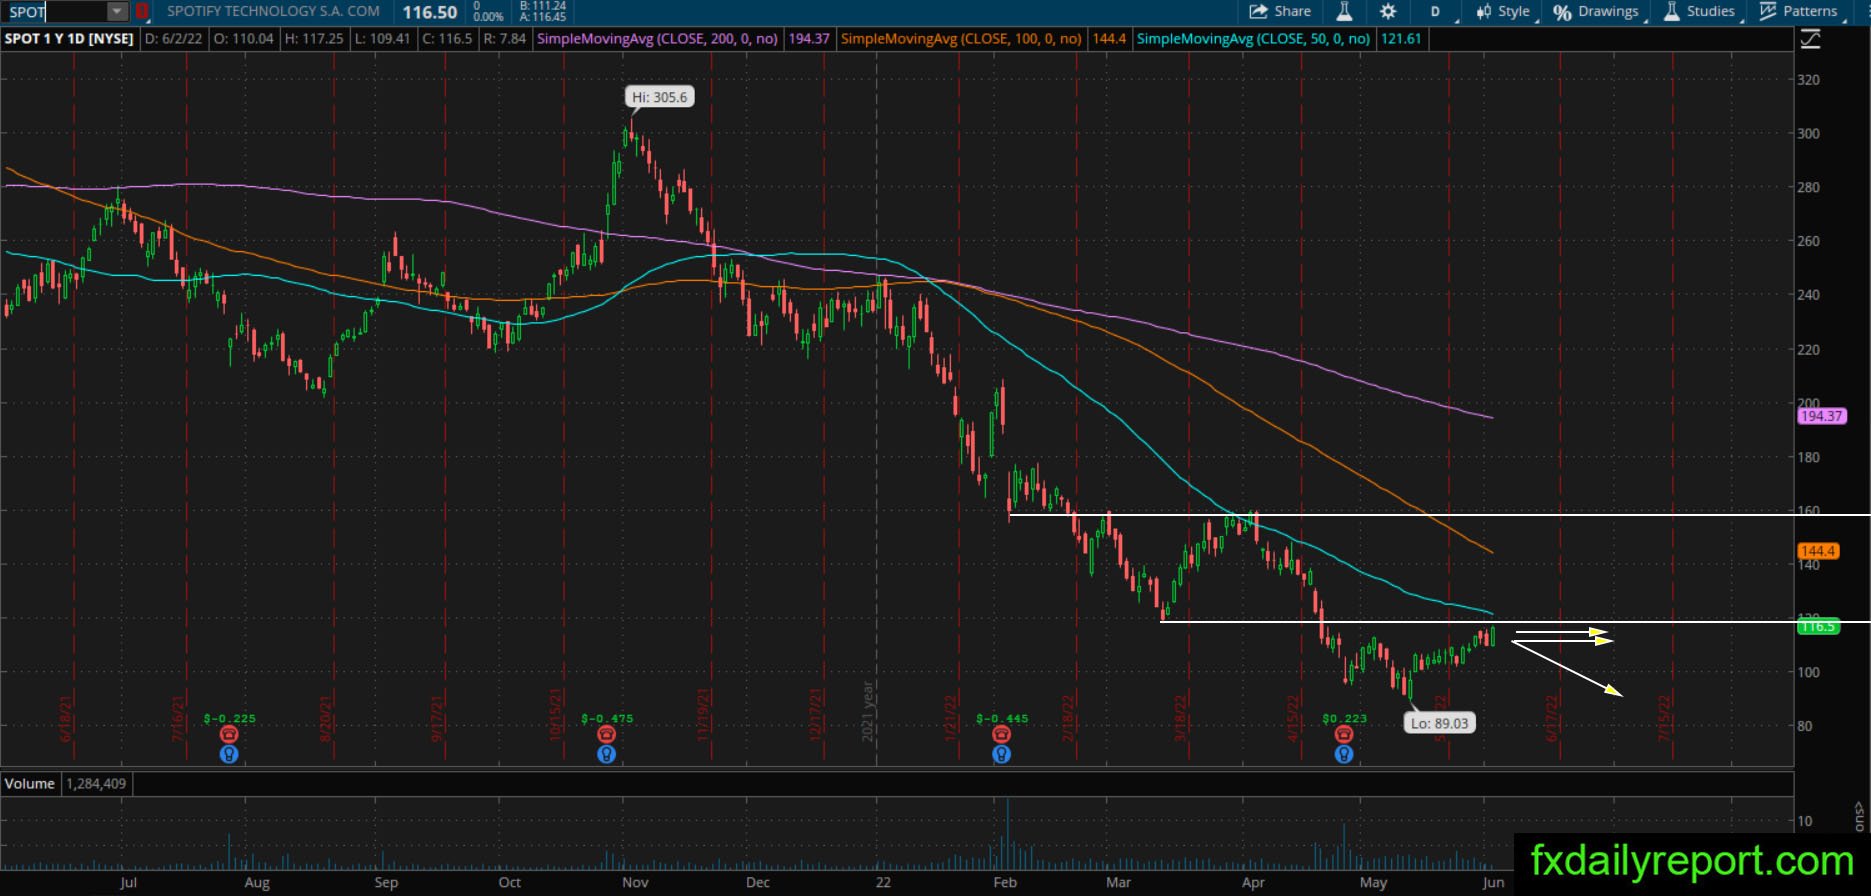Open the Style menu
1871x896 pixels.
click(1506, 12)
